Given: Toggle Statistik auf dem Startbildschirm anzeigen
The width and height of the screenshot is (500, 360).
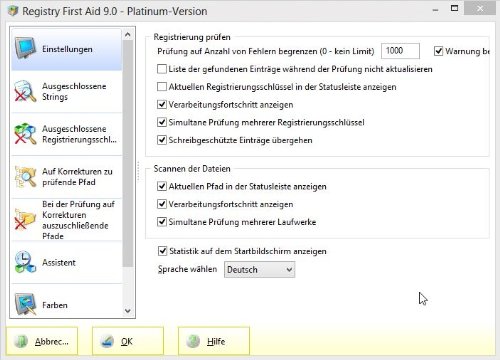Looking at the screenshot, I should [x=162, y=251].
